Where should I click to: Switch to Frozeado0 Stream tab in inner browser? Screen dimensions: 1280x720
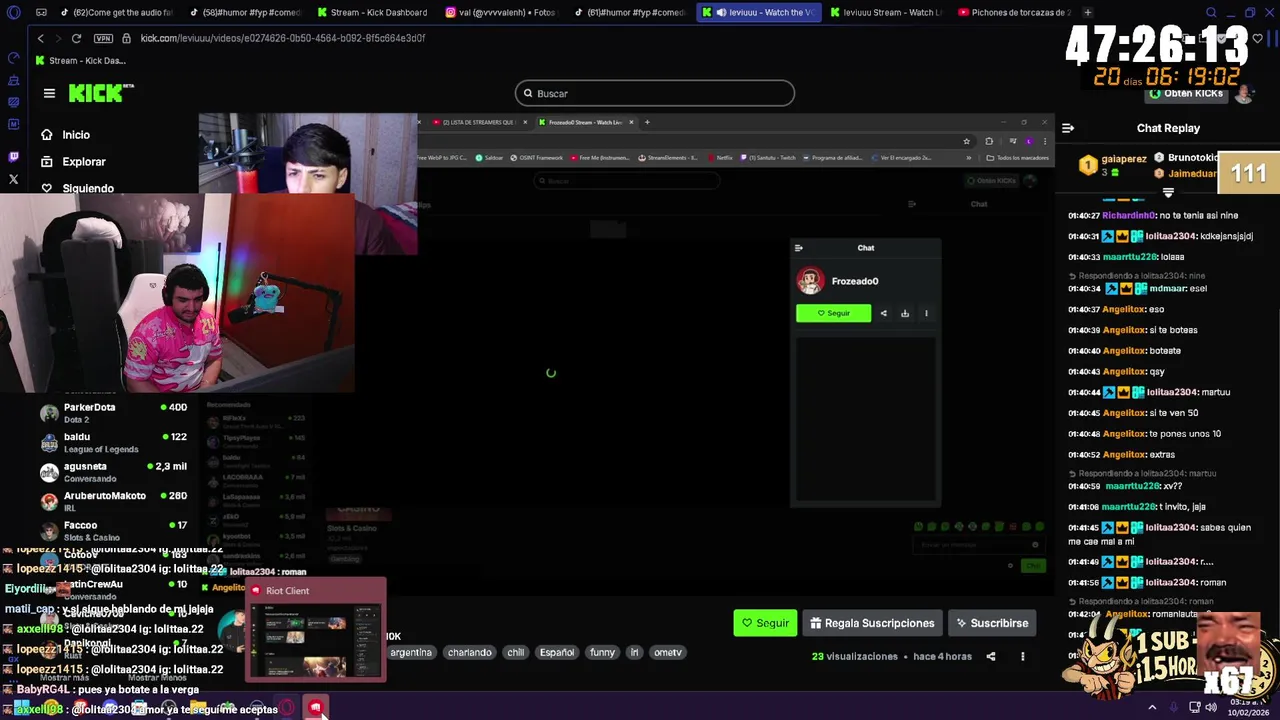click(584, 122)
